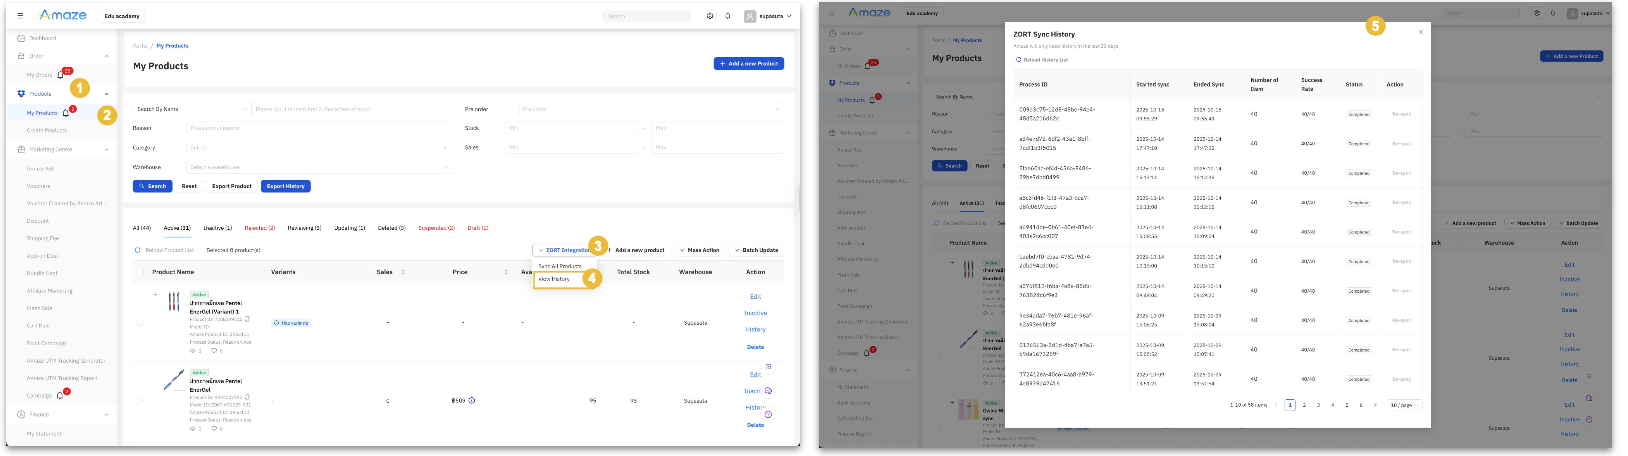This screenshot has height=456, width=1628.
Task: Click the Has variants tag
Action: [x=291, y=323]
